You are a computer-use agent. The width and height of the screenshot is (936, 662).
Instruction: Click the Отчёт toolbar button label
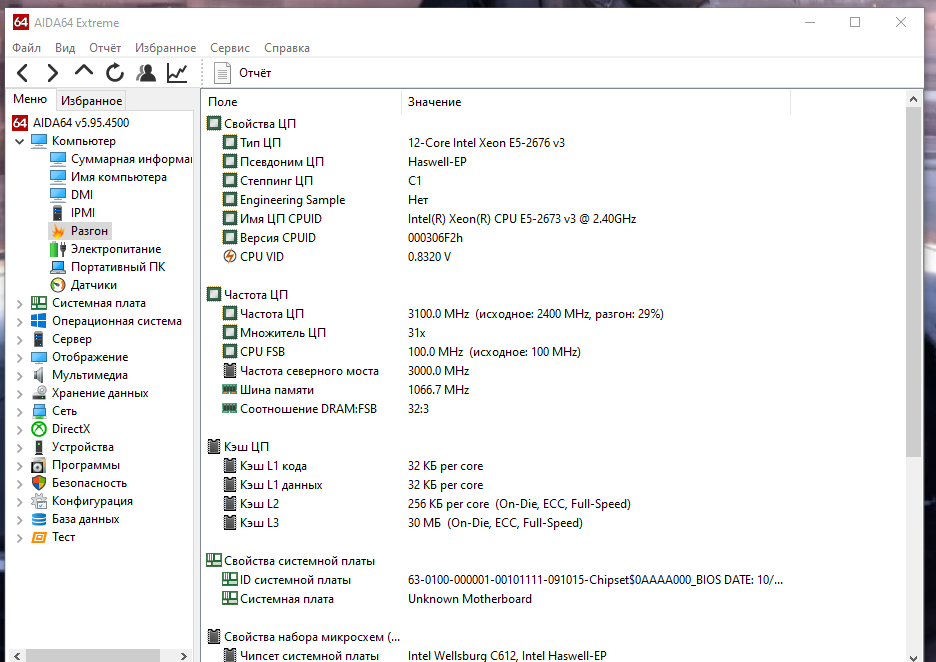255,73
